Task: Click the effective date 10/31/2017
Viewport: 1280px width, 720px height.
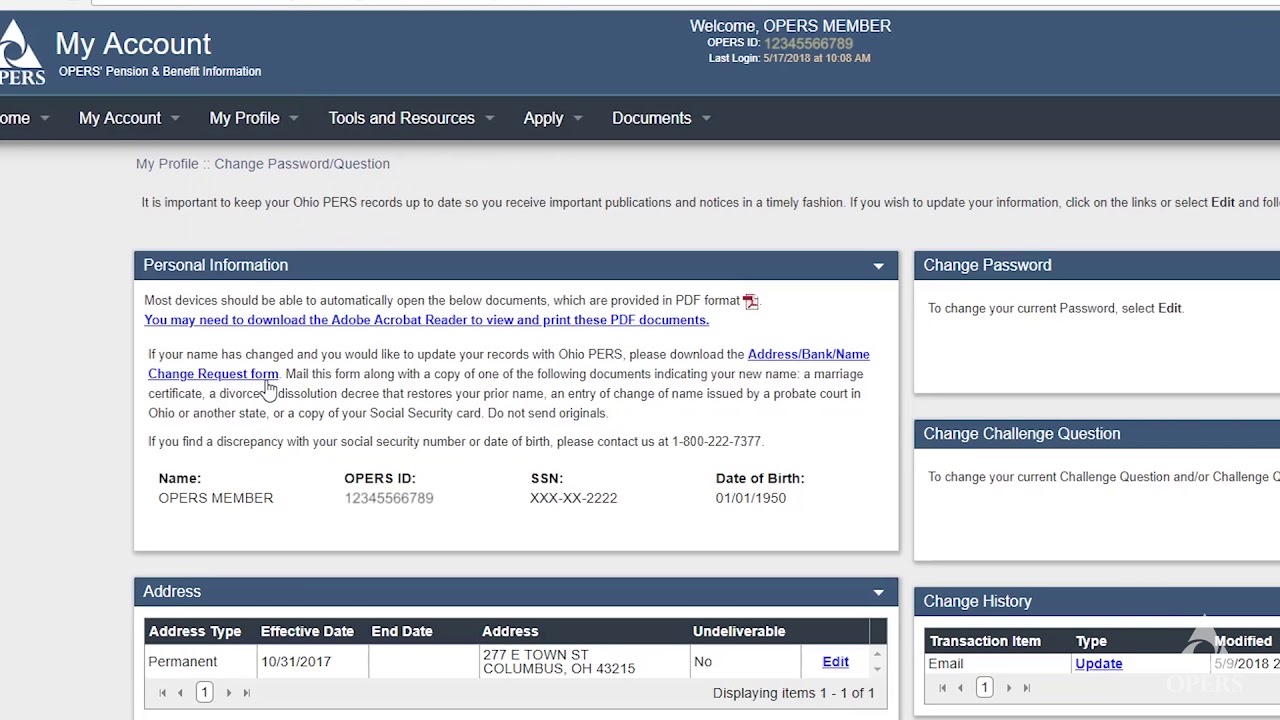Action: [x=295, y=661]
